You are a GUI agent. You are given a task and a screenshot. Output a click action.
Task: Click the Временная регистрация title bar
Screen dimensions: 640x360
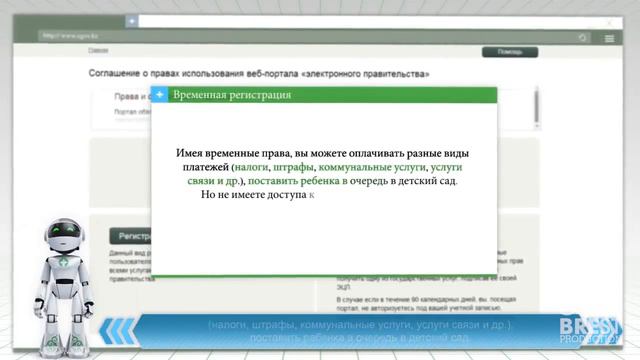coord(324,95)
